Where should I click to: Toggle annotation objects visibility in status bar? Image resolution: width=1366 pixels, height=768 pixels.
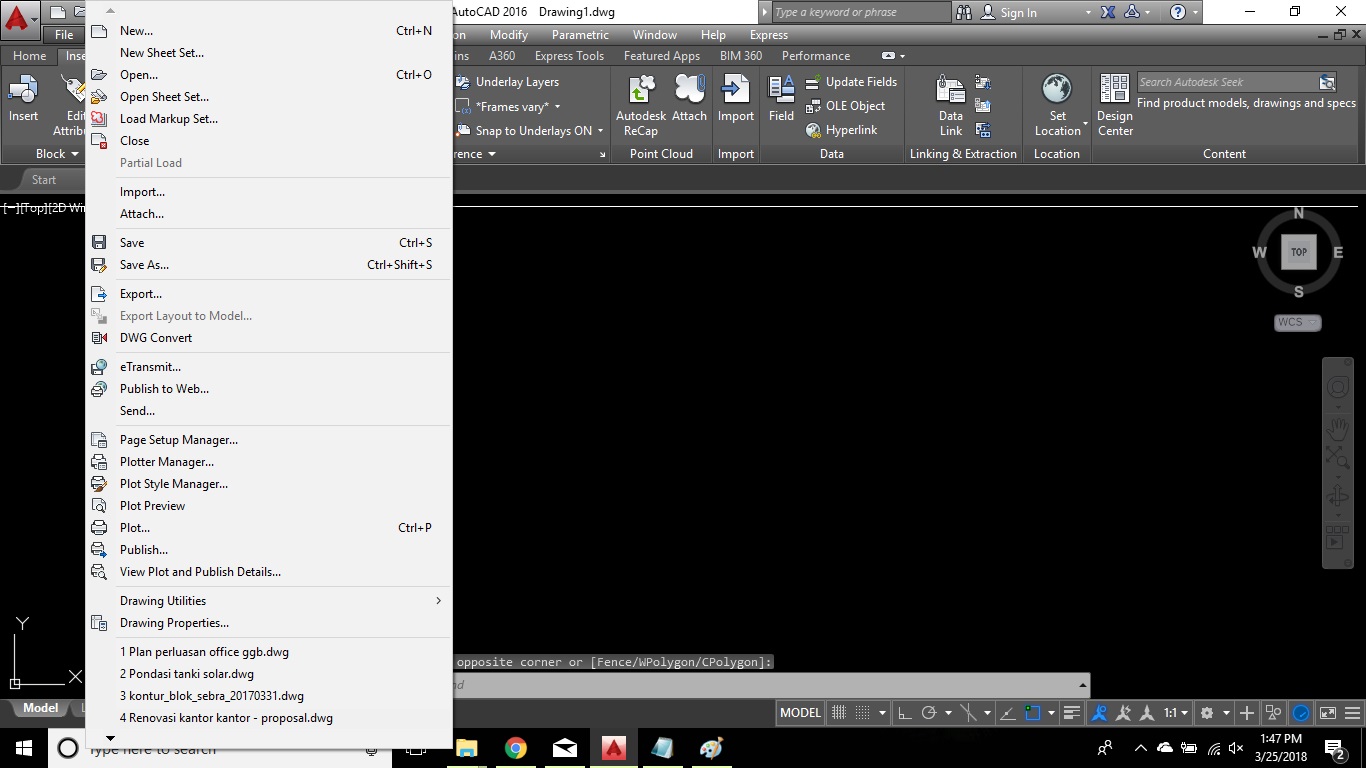click(x=1100, y=713)
